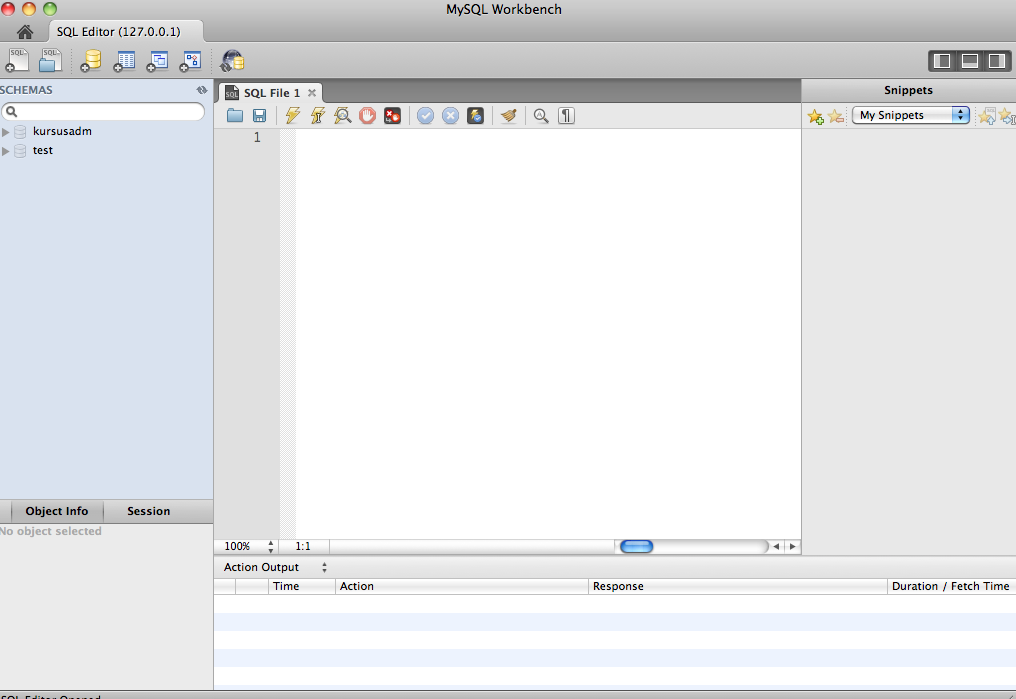
Task: Switch to the Object Info tab
Action: [57, 511]
